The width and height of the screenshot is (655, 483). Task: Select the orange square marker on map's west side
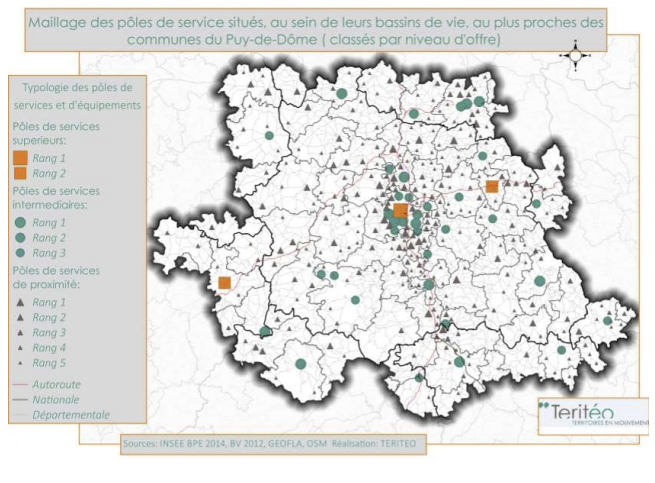225,284
